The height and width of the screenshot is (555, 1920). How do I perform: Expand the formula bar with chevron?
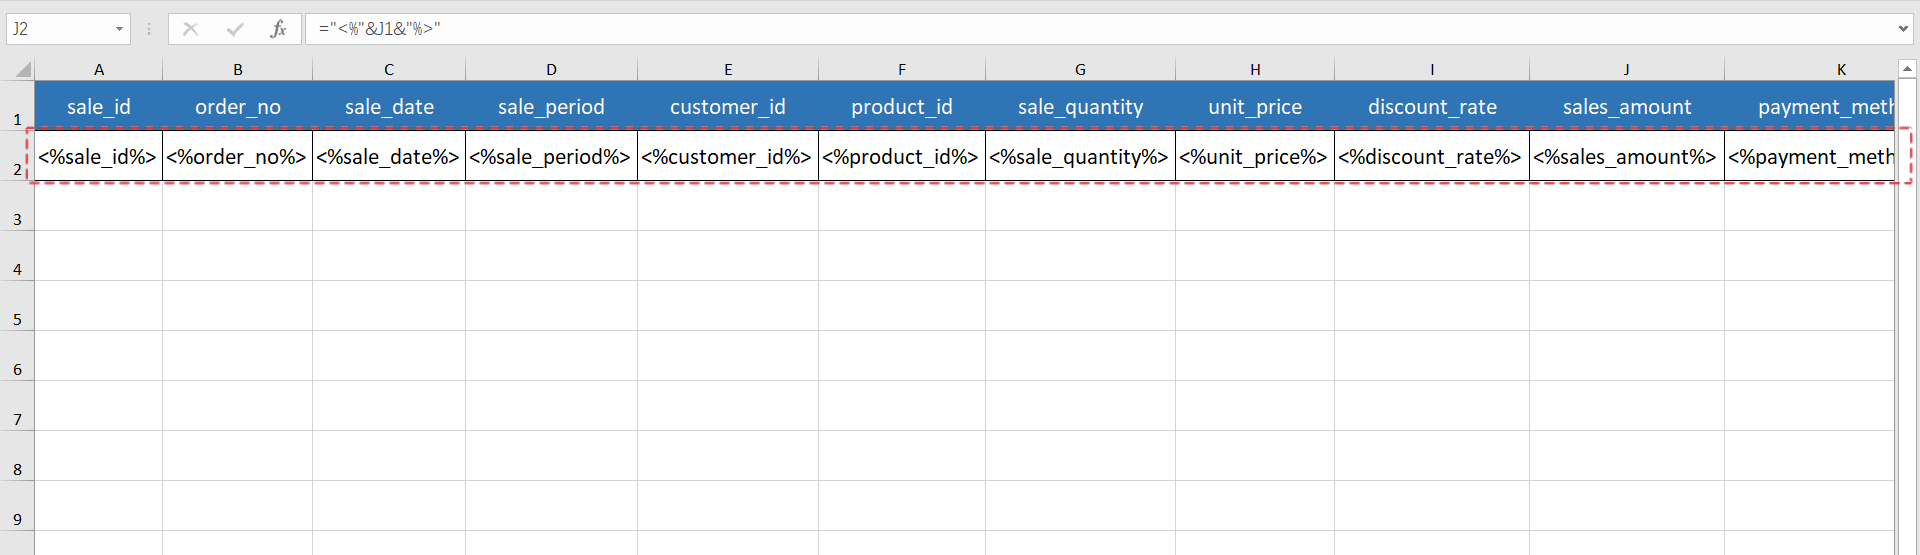click(x=1903, y=29)
